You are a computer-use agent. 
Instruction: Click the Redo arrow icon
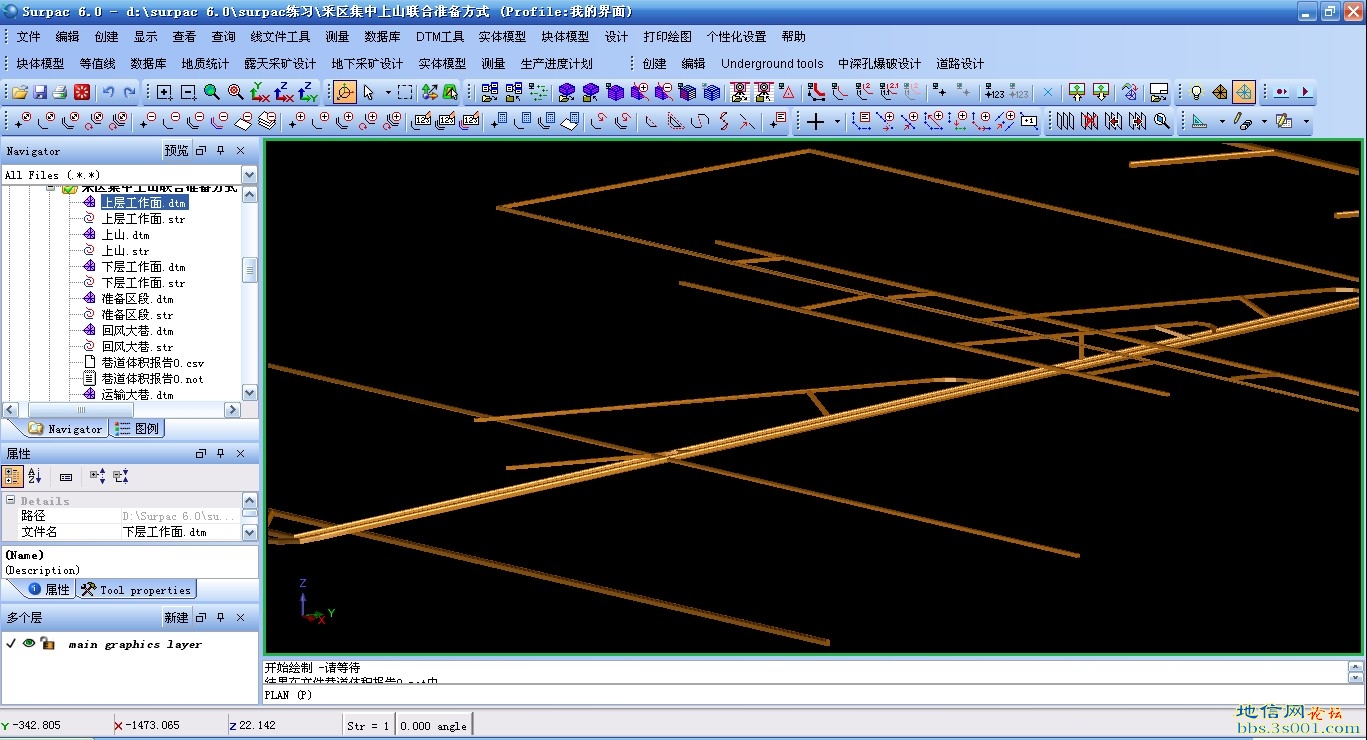[129, 92]
